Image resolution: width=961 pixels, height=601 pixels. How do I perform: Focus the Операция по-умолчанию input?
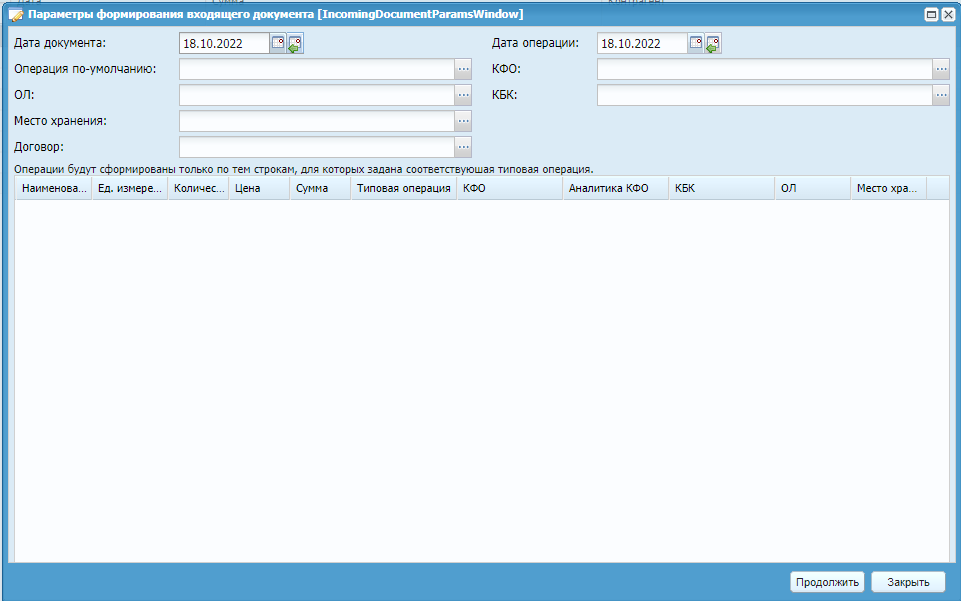[317, 69]
